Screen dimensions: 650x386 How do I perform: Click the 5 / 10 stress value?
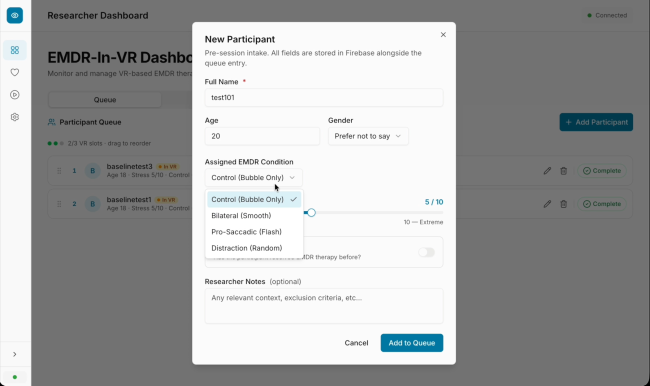click(434, 202)
